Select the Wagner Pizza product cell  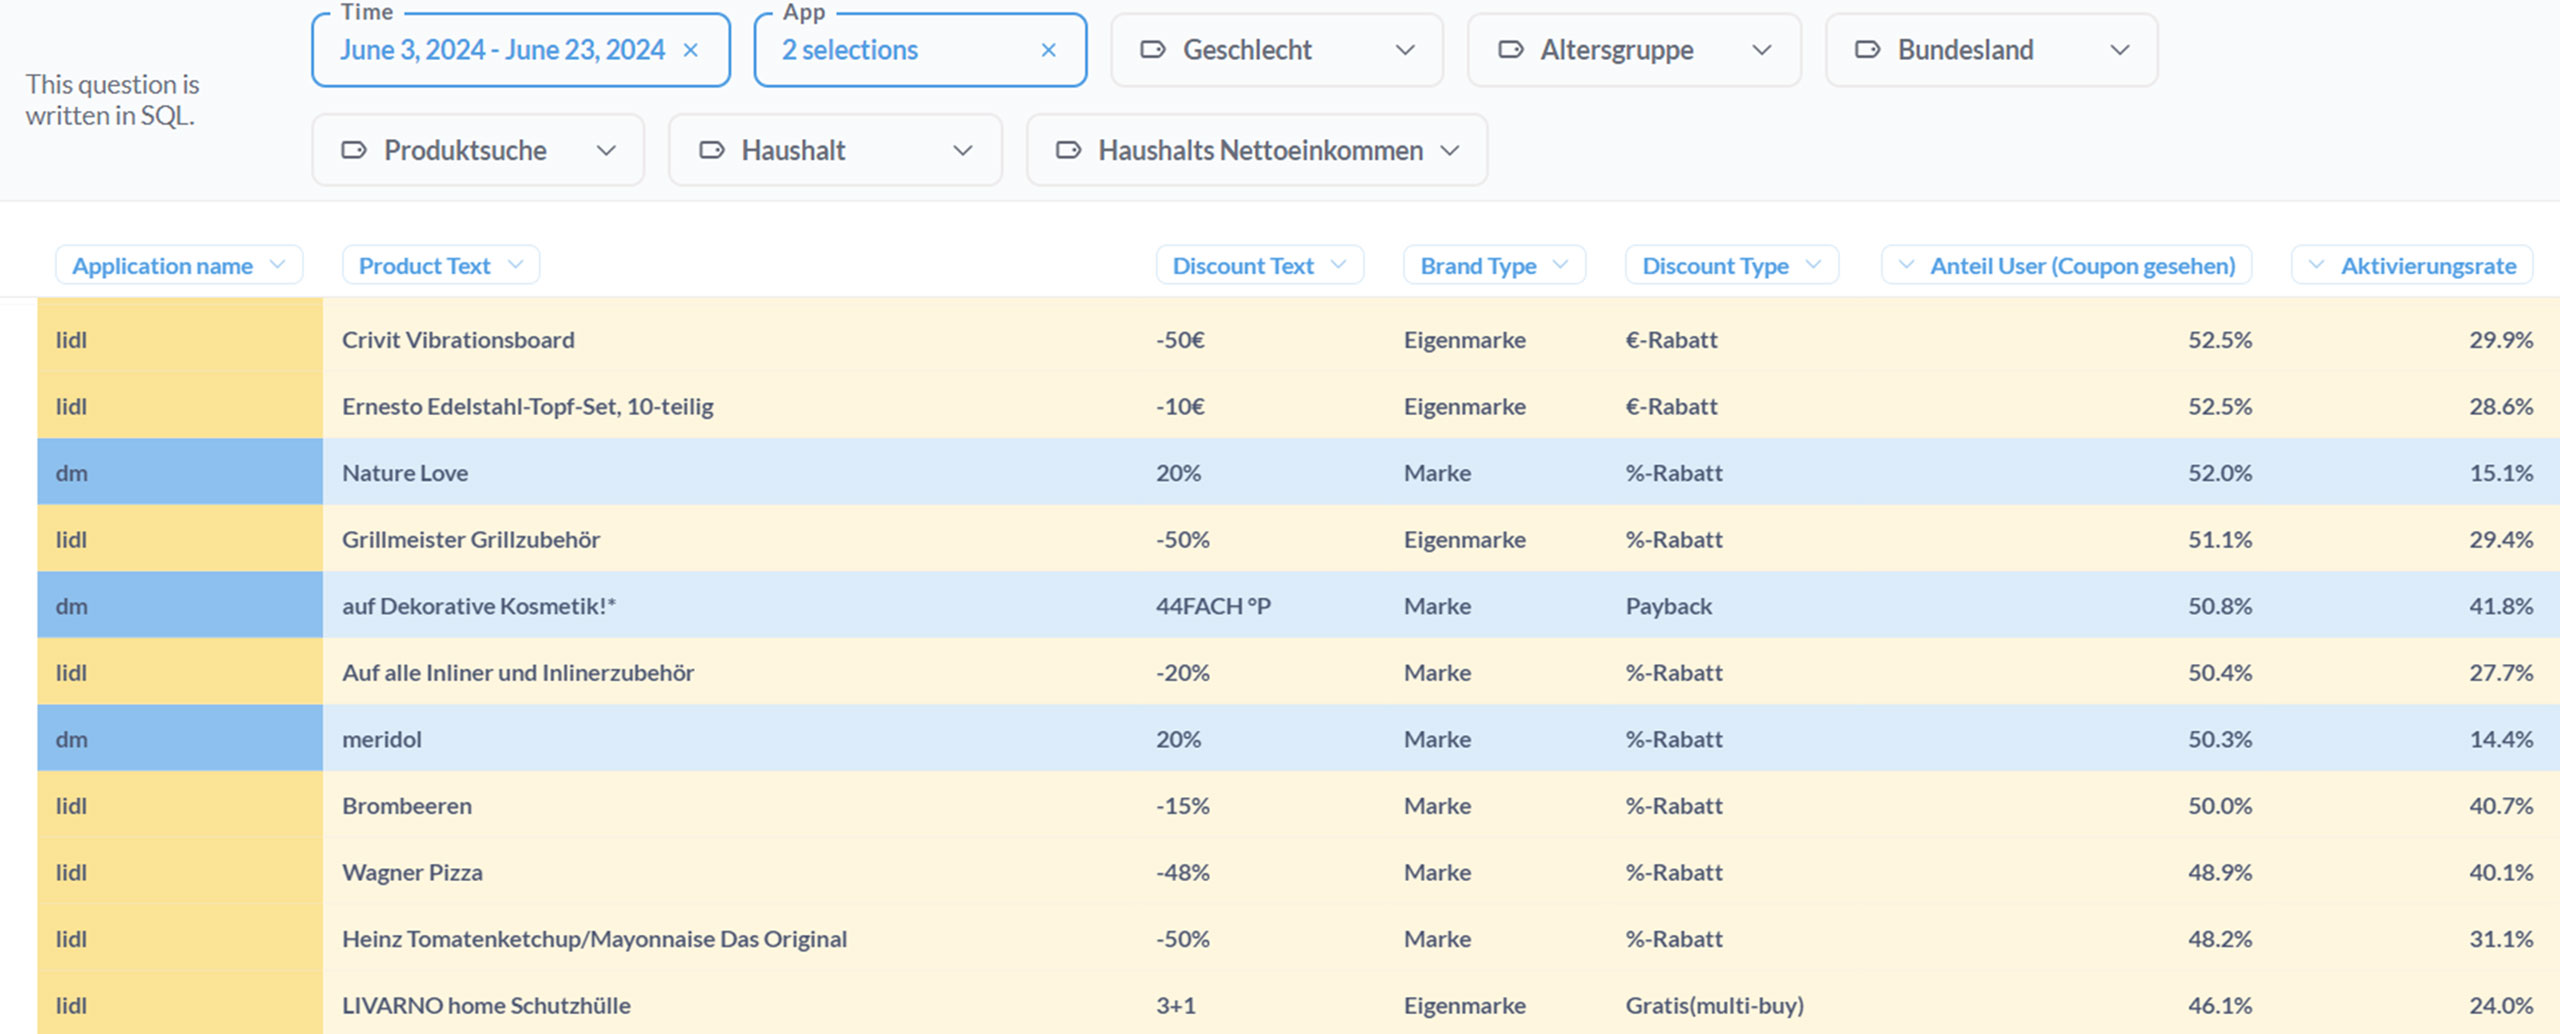(412, 872)
